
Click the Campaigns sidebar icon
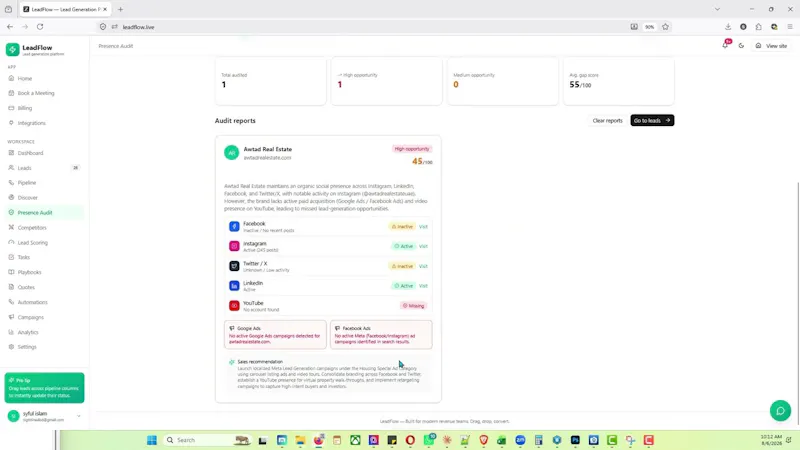point(11,317)
